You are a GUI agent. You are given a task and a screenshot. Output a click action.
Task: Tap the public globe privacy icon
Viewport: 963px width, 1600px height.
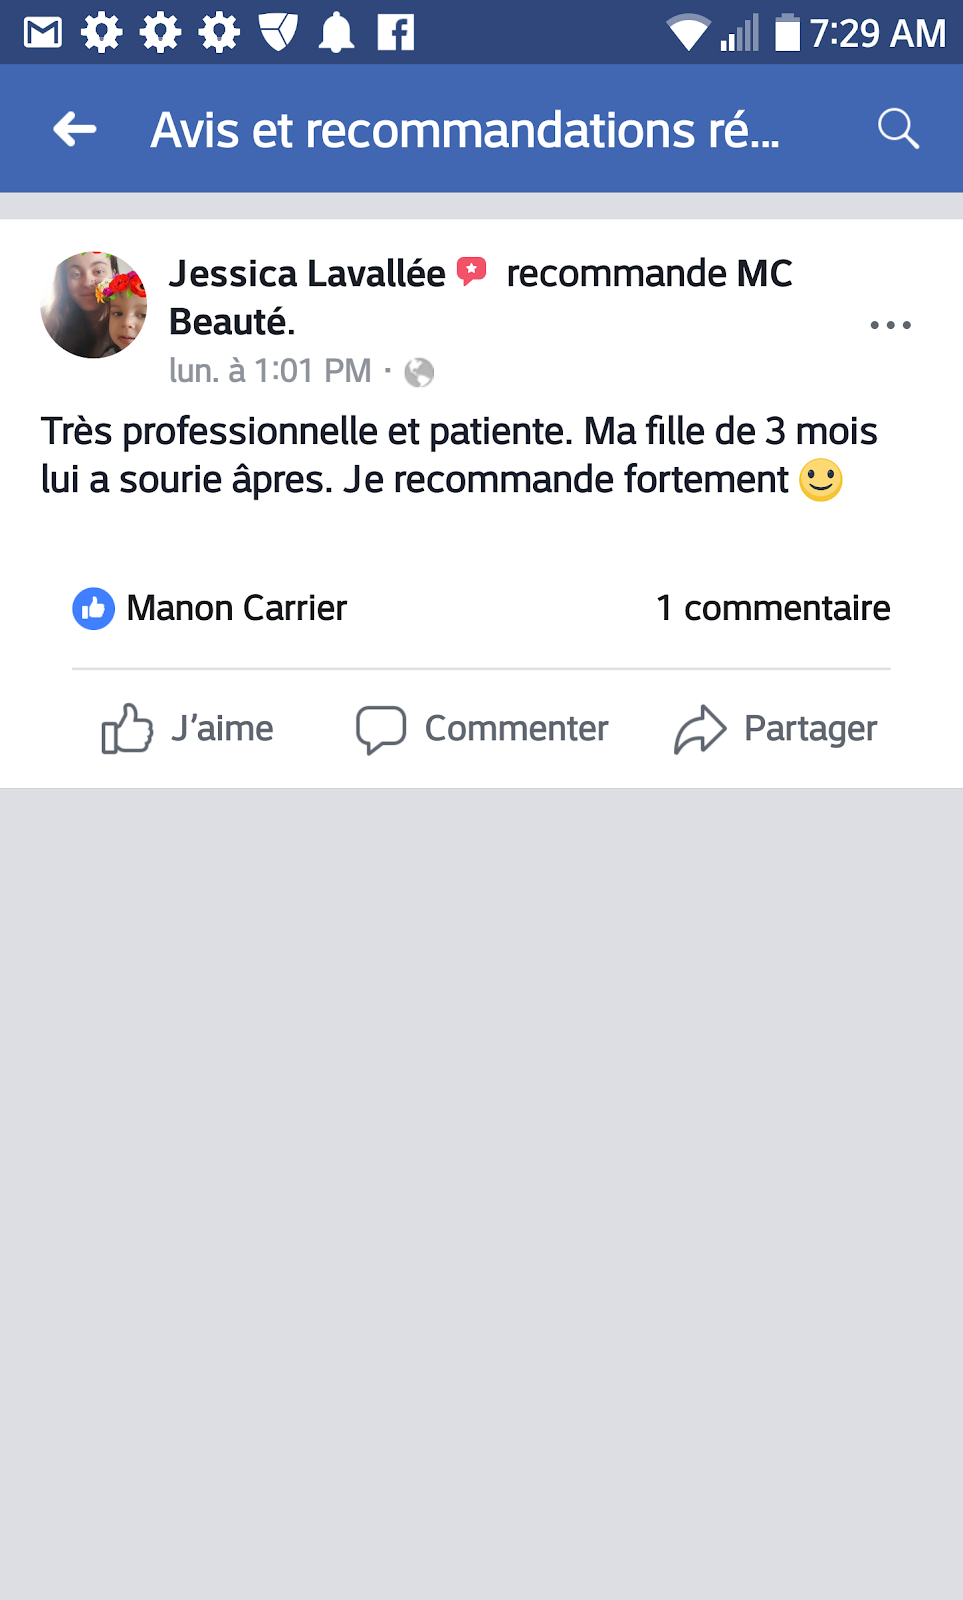[x=419, y=373]
